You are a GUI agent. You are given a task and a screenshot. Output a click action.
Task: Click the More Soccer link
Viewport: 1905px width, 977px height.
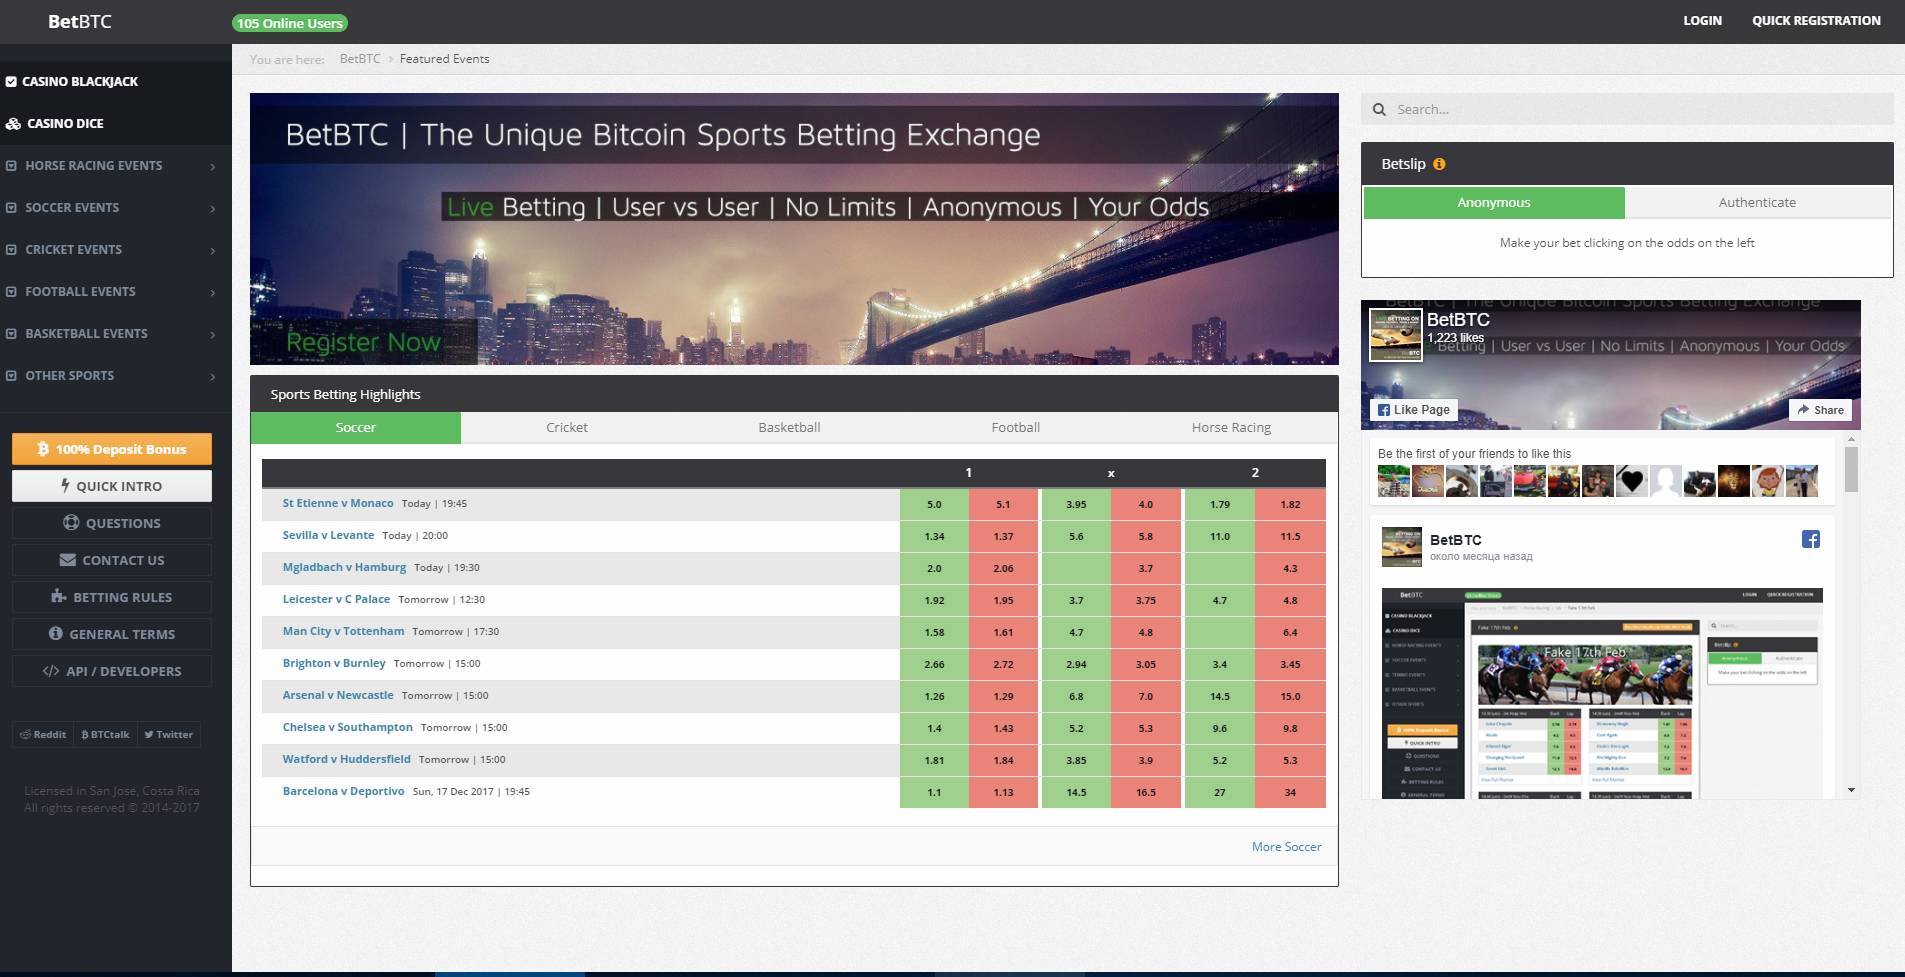point(1286,847)
